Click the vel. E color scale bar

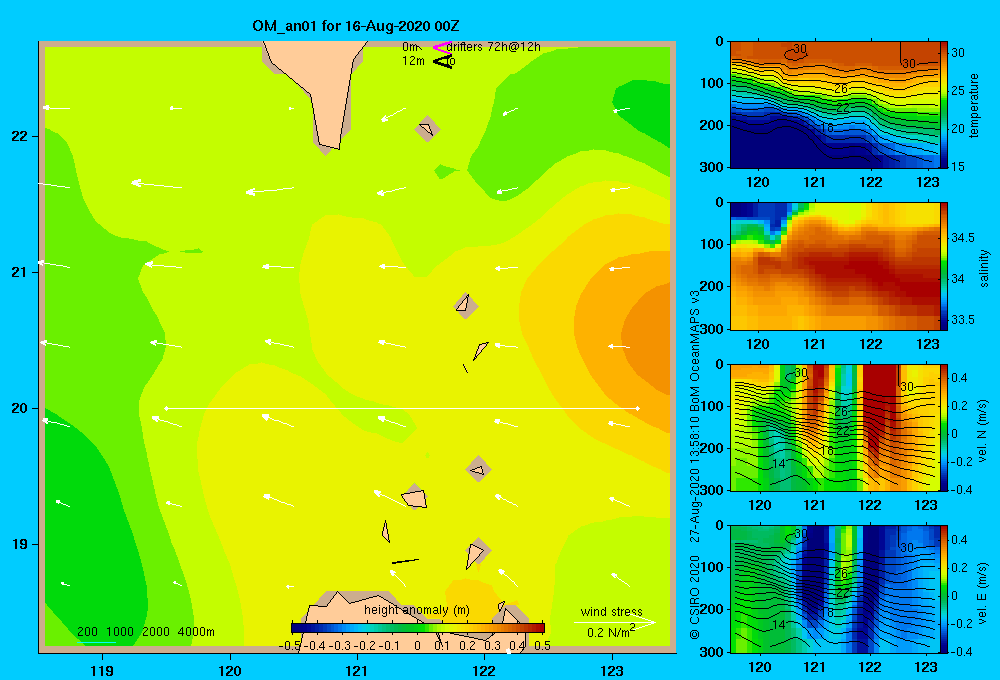click(944, 589)
